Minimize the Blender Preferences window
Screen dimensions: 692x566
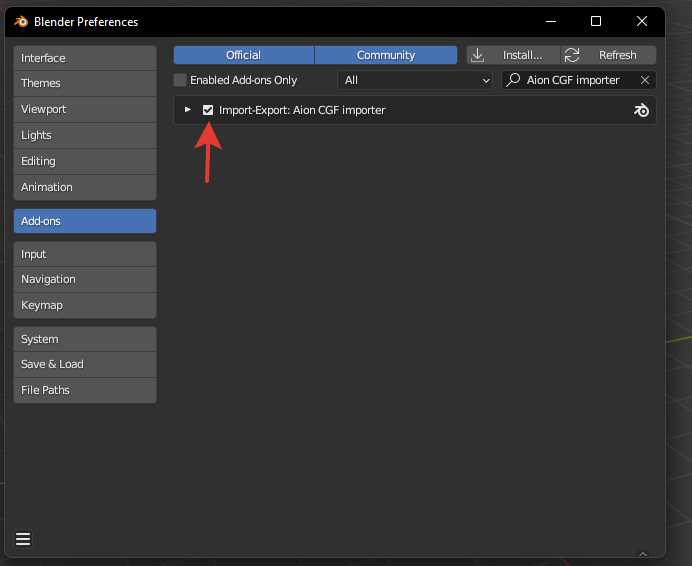[551, 21]
